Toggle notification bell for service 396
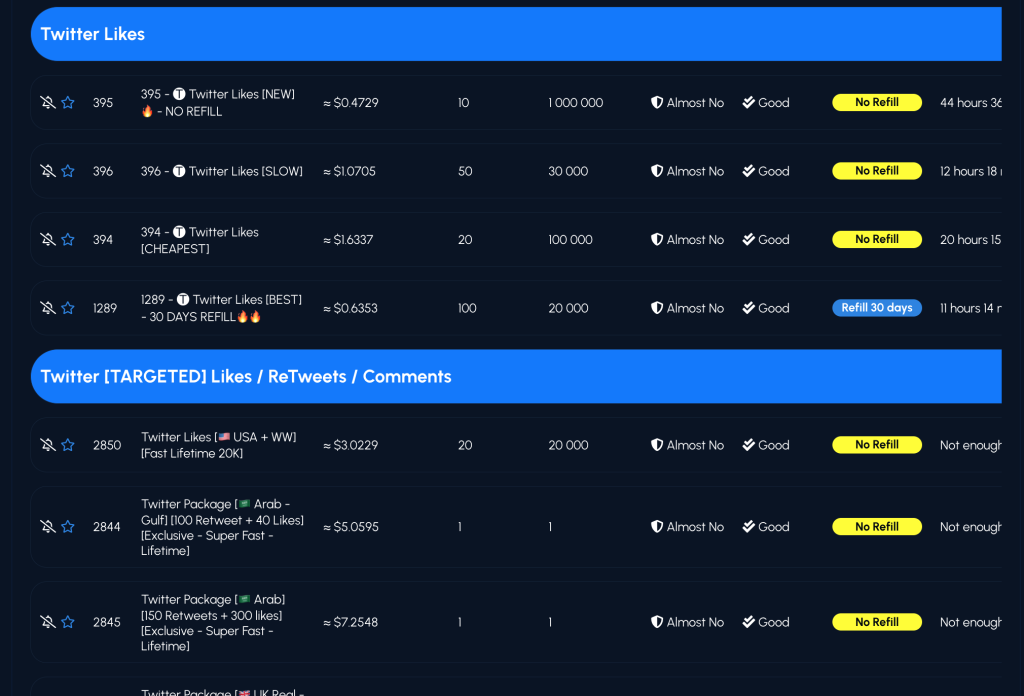Screen dimensions: 1024x696 click(x=48, y=171)
